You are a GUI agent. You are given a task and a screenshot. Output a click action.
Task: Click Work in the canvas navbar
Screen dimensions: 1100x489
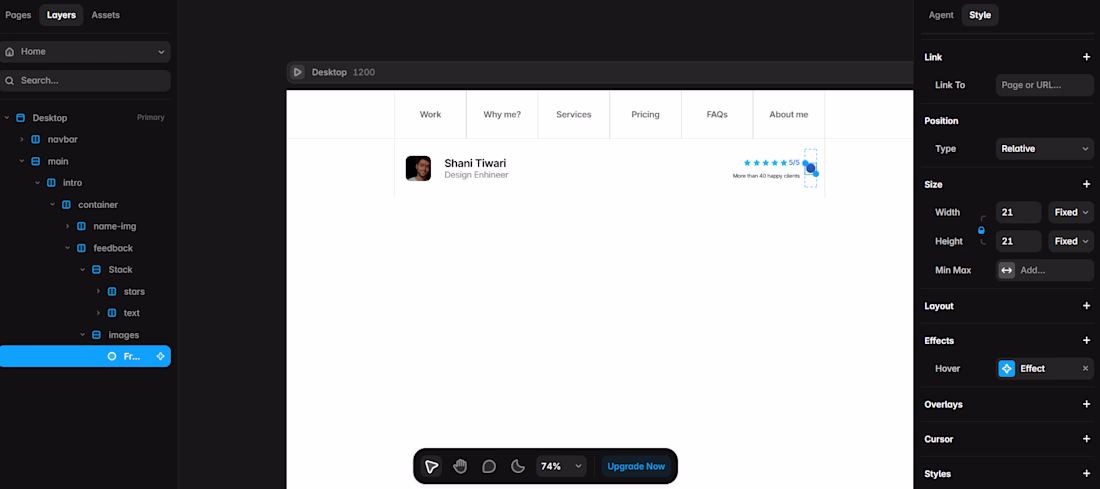430,114
